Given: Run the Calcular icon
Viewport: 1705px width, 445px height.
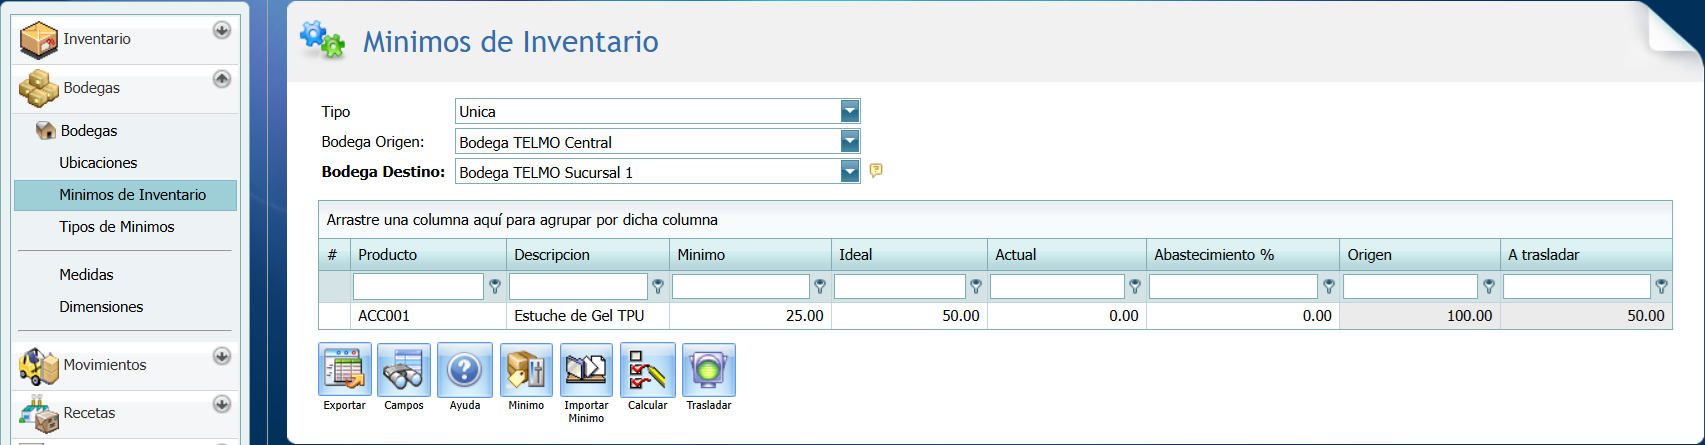Looking at the screenshot, I should pyautogui.click(x=647, y=371).
